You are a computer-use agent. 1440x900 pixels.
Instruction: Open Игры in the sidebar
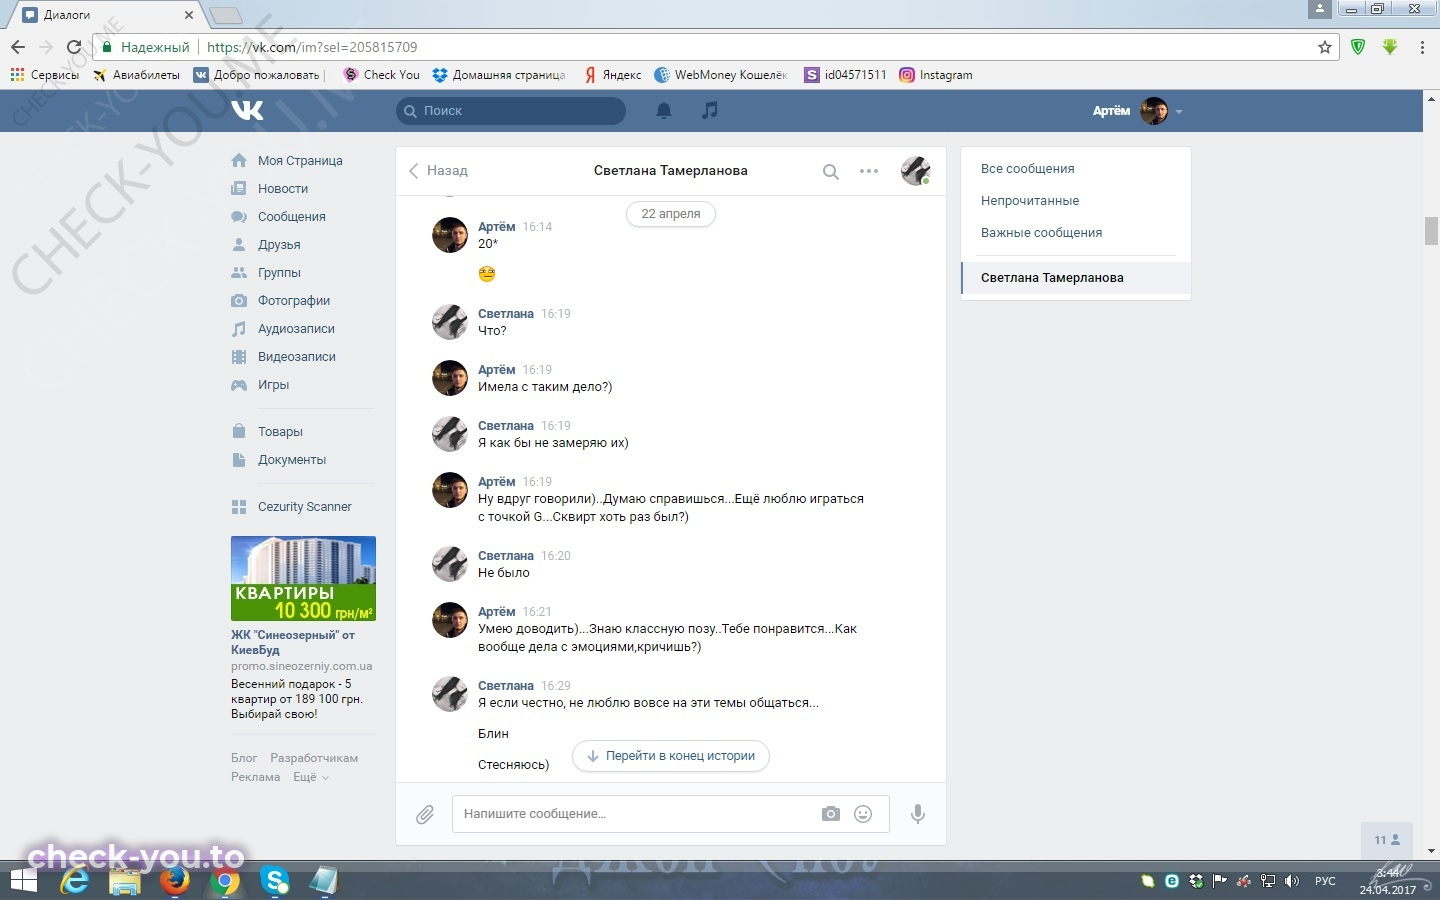[273, 385]
